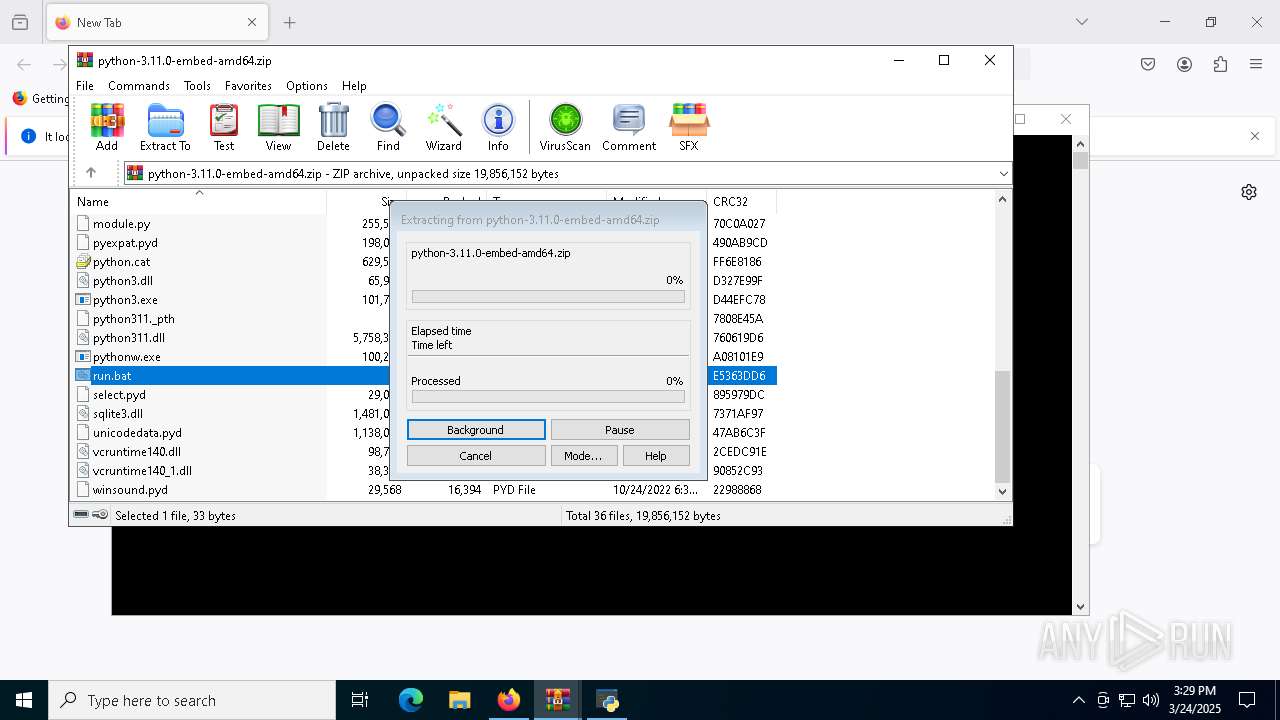Select python3.dll file
This screenshot has width=1280, height=720.
(x=123, y=281)
